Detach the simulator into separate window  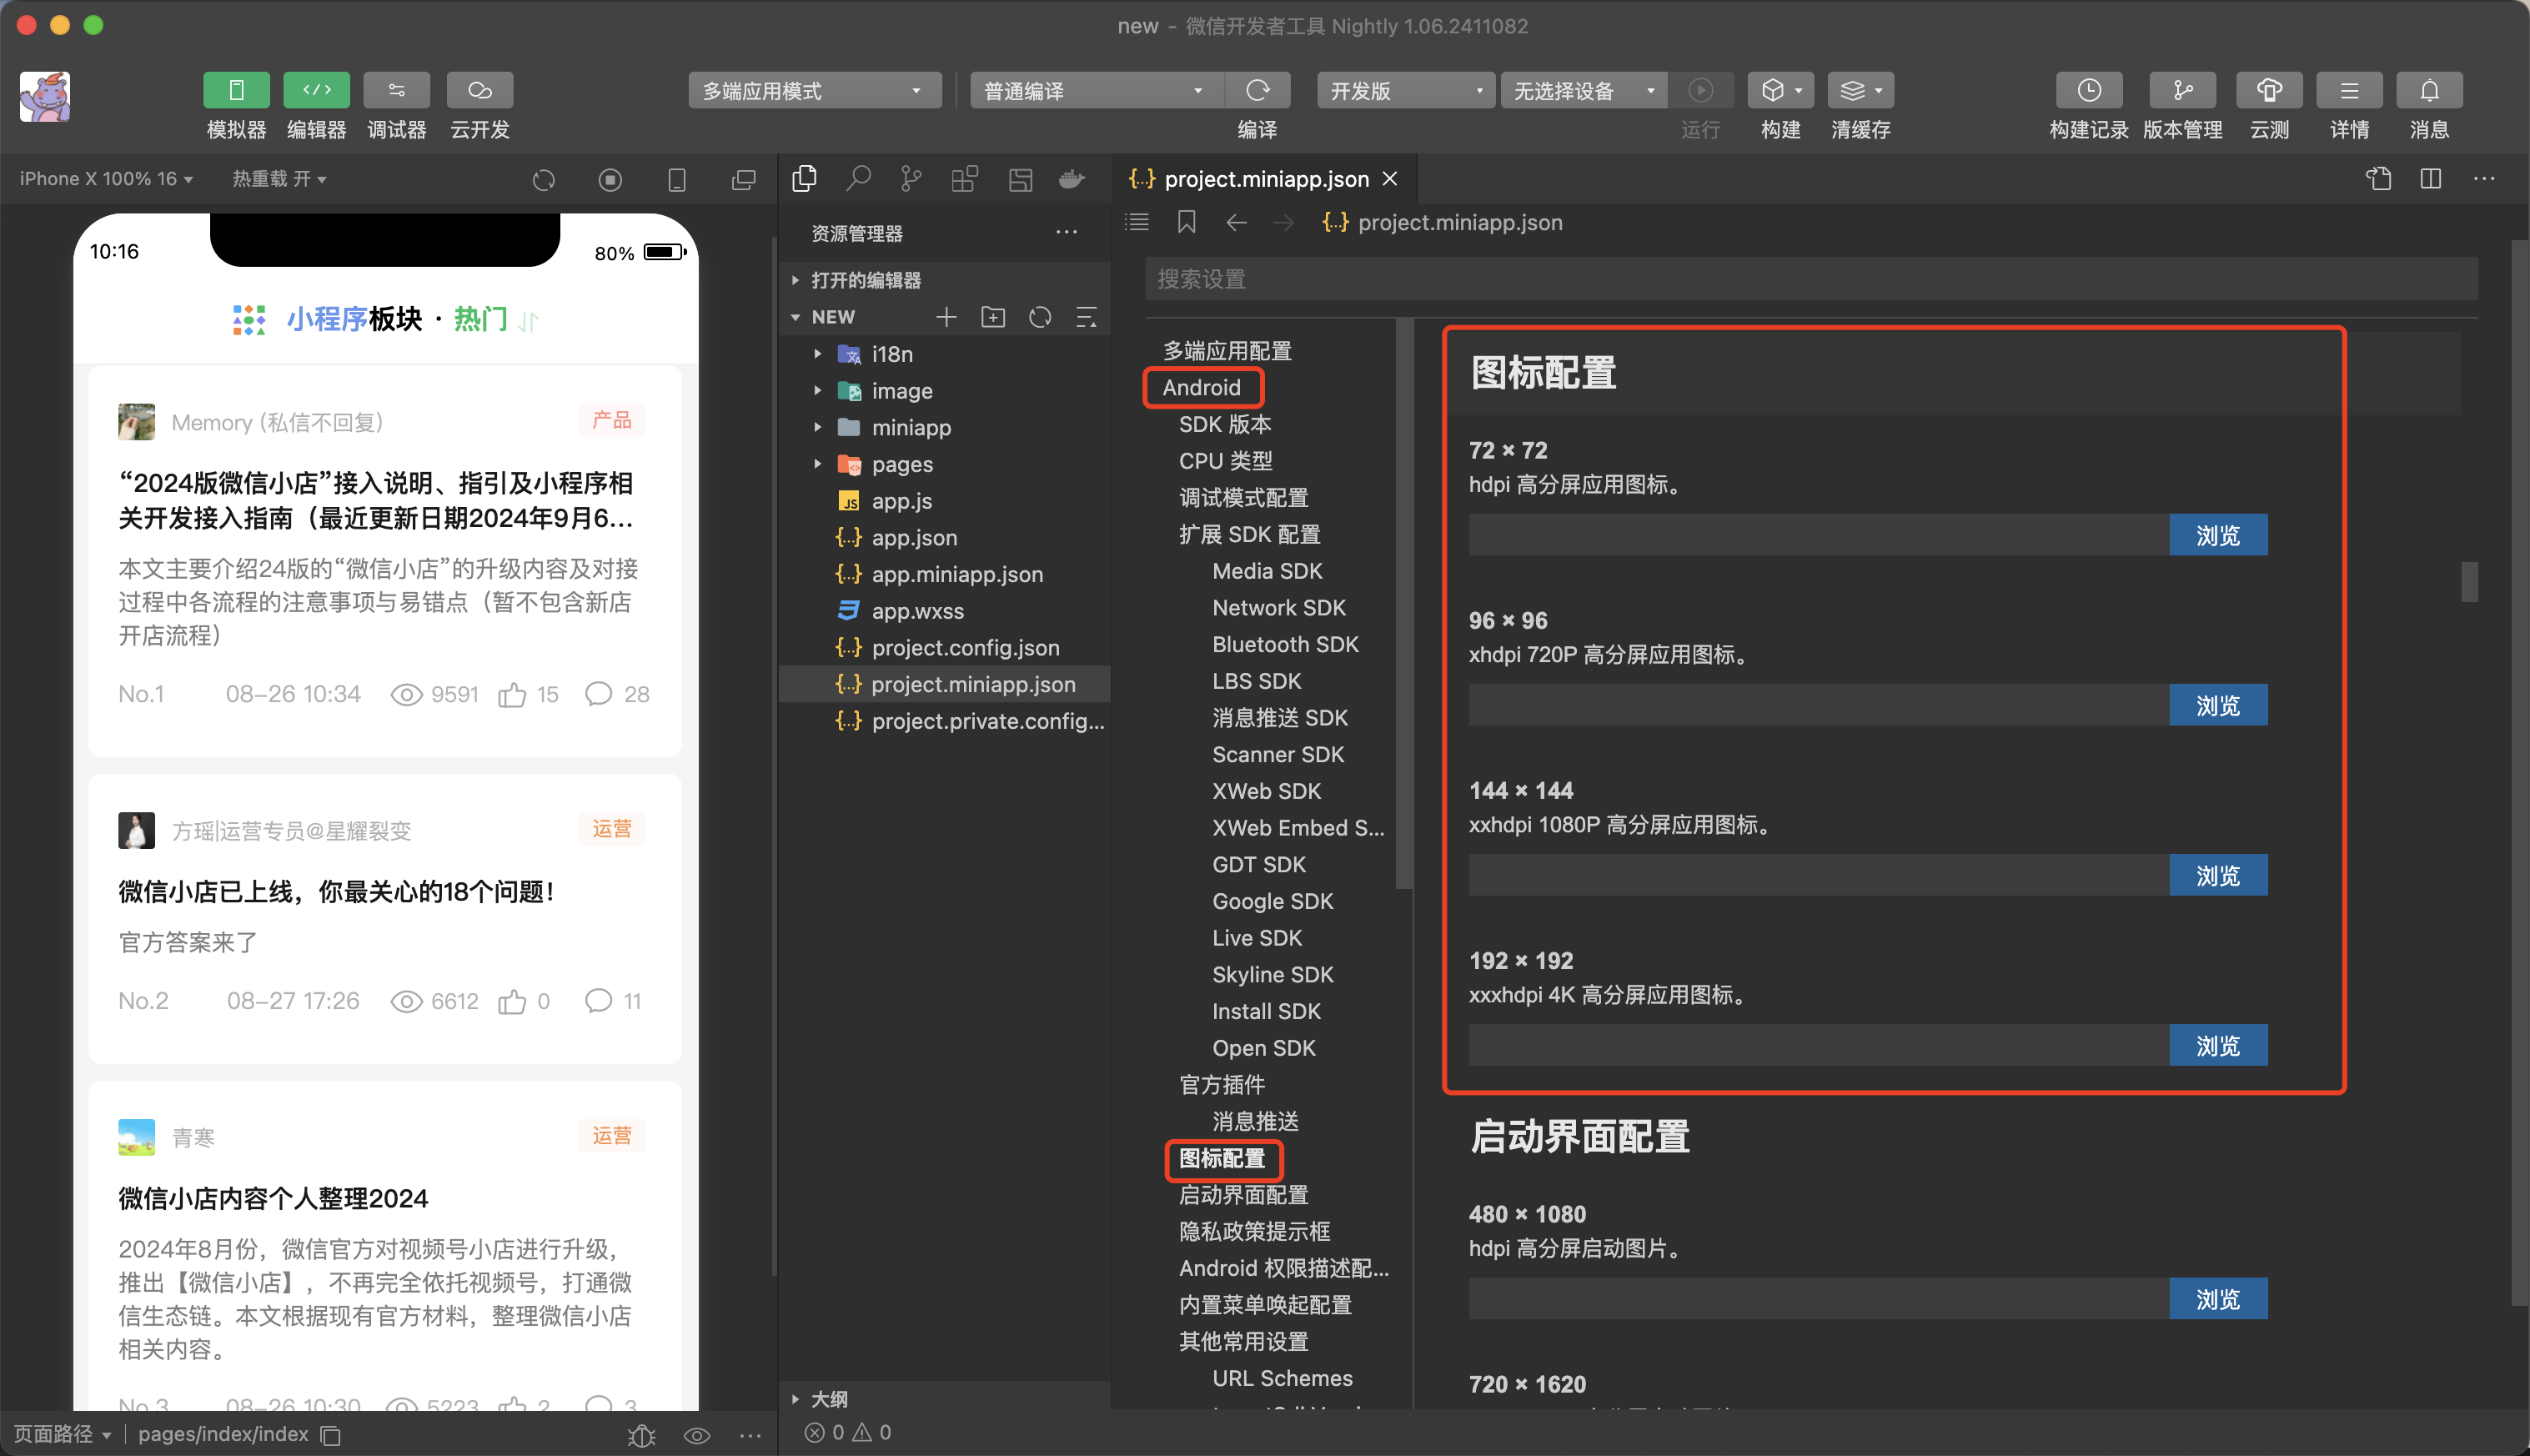743,180
